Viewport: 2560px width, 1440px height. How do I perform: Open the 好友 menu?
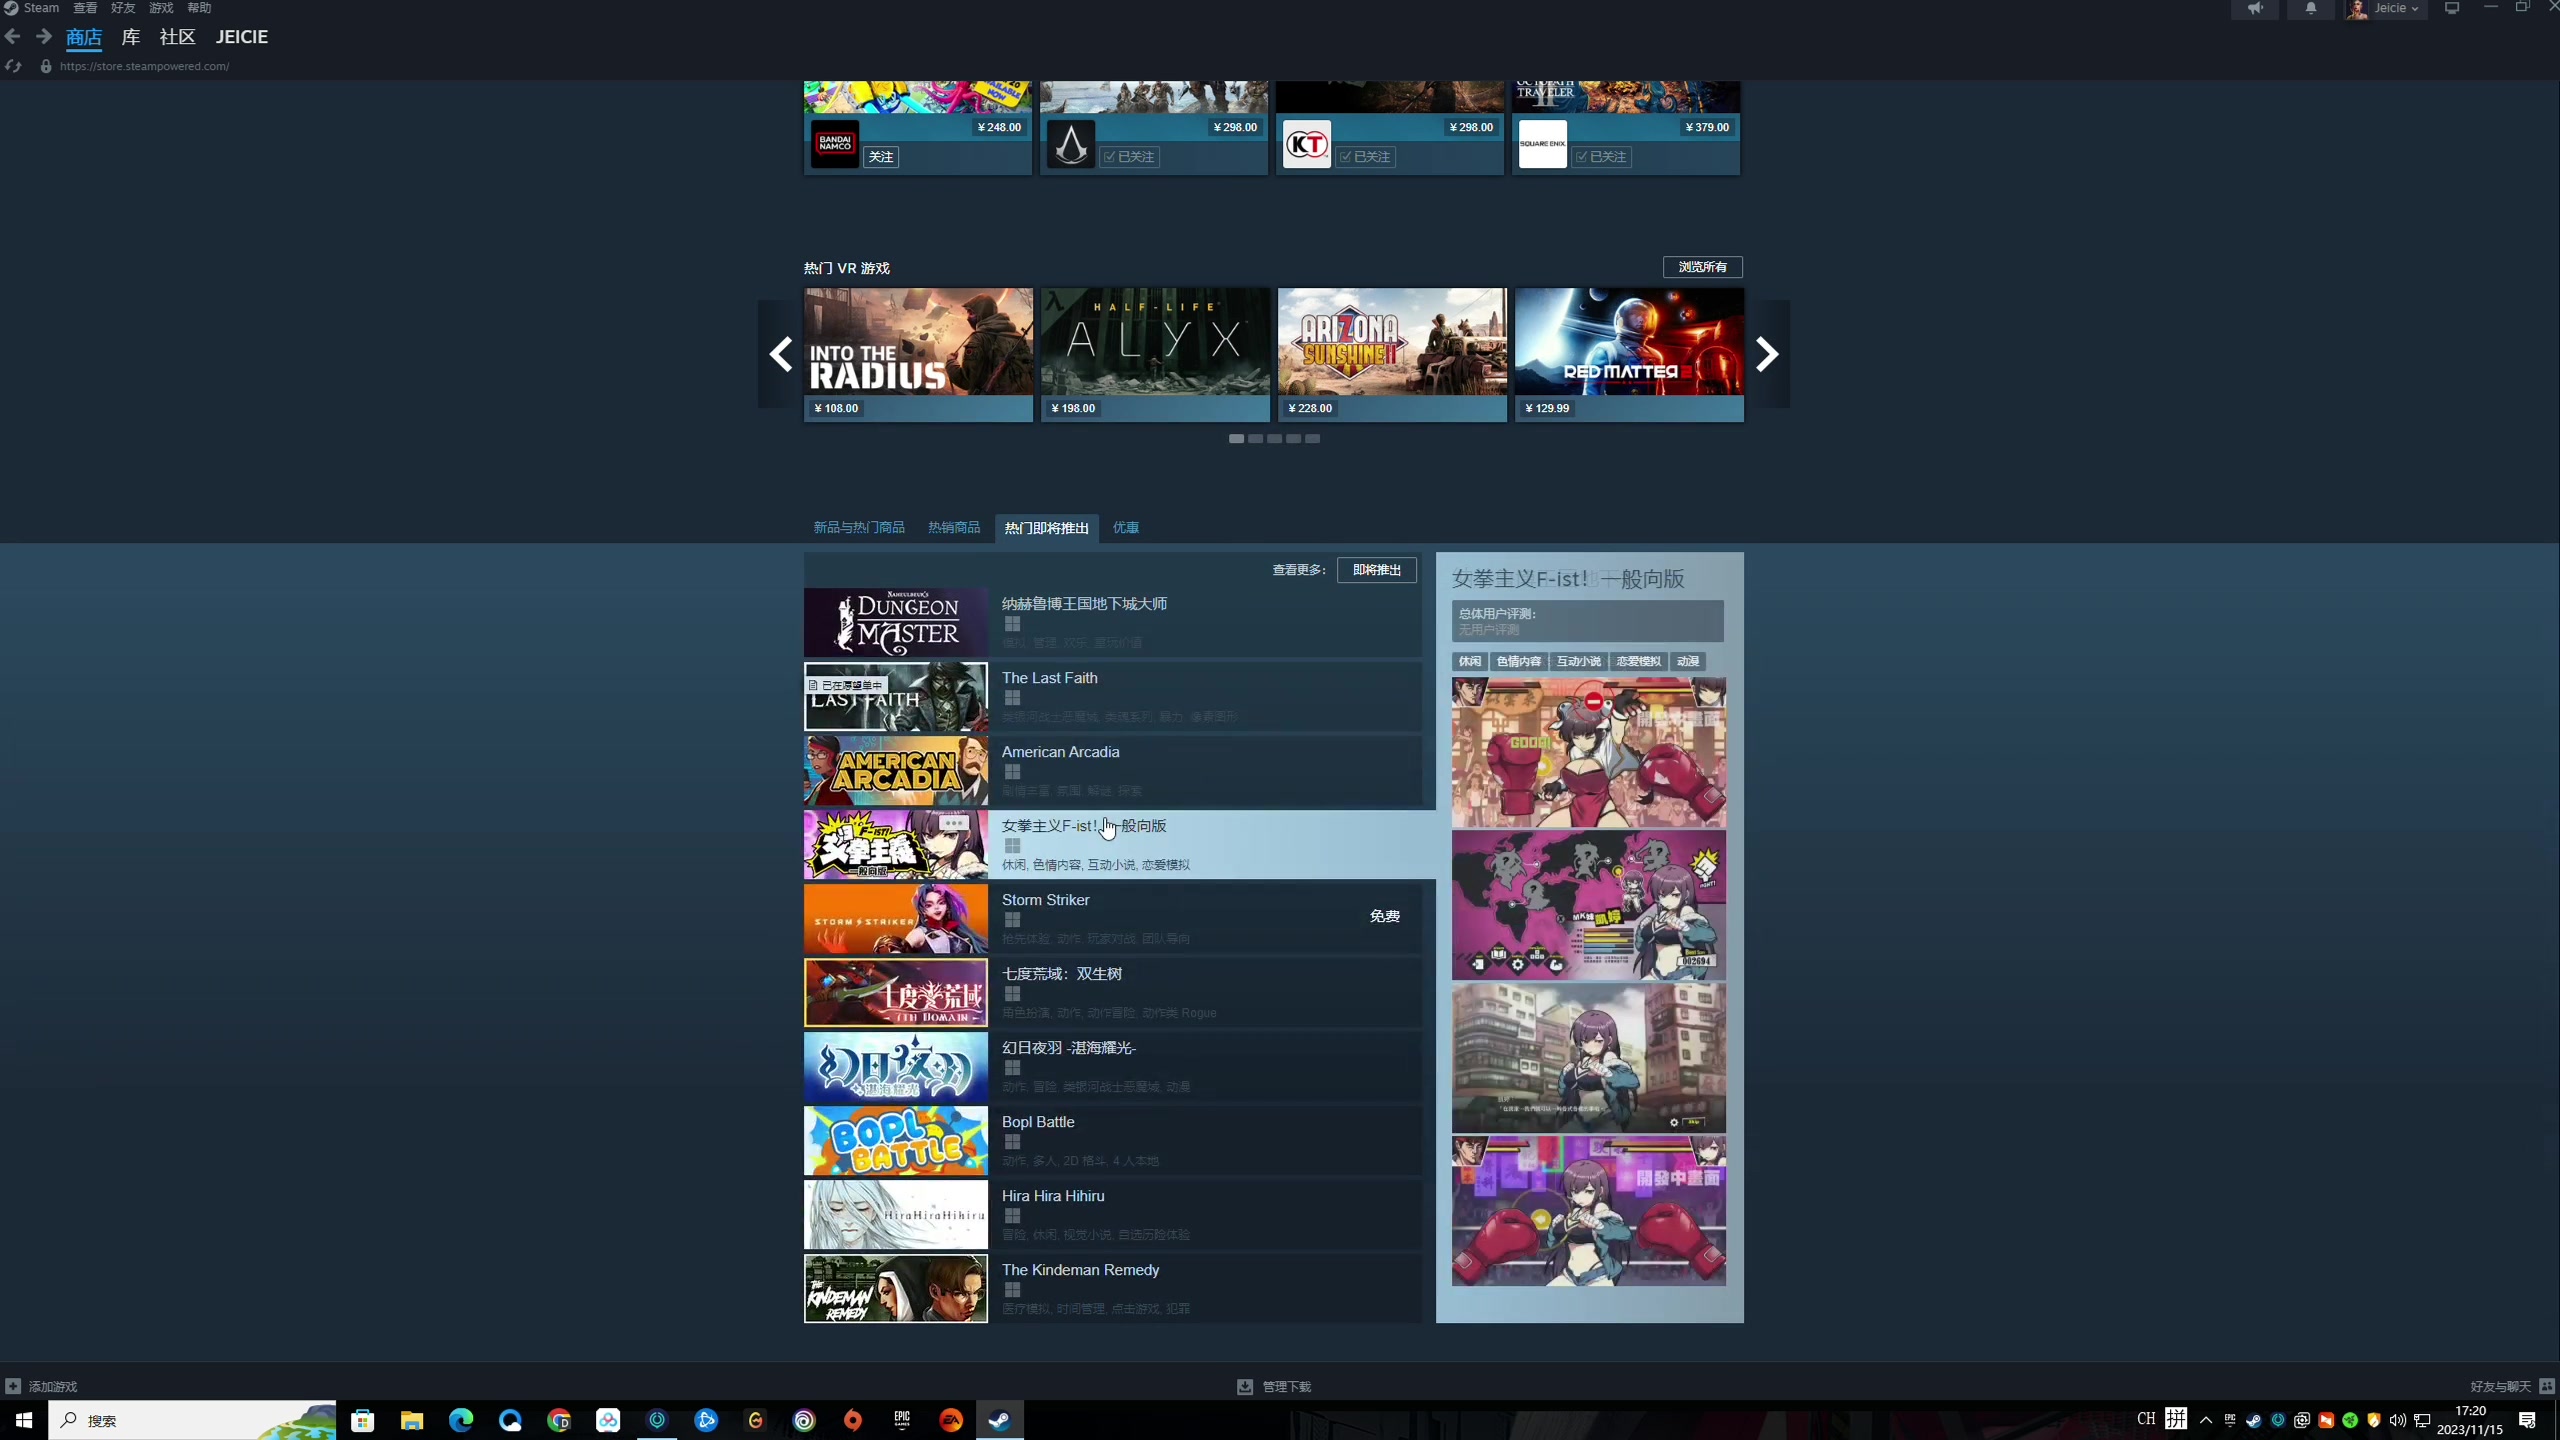pyautogui.click(x=123, y=8)
